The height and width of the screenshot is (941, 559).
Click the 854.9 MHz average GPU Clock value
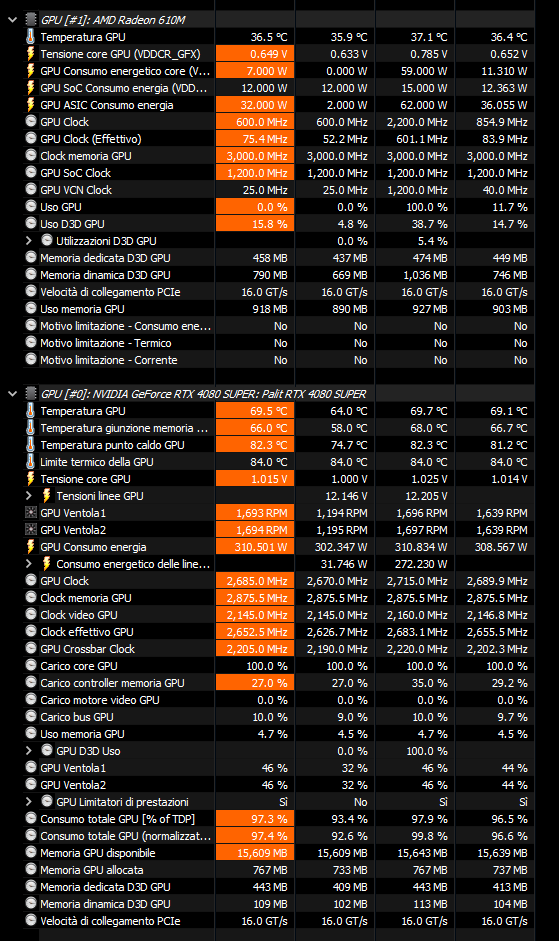click(x=501, y=122)
